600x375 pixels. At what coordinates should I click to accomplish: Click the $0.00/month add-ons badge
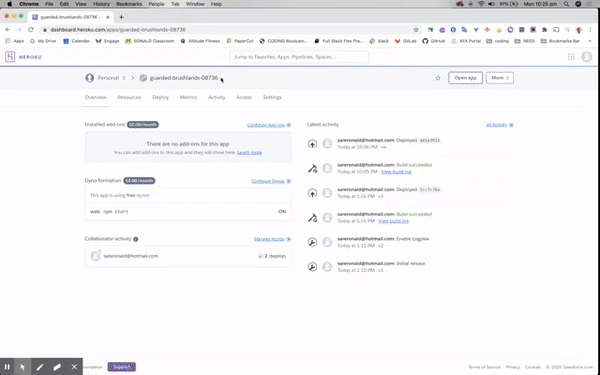point(143,125)
